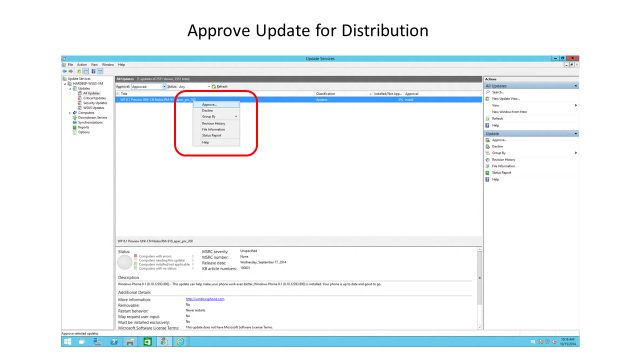Select WSUS Updates in the tree
640x360 pixels.
93,108
